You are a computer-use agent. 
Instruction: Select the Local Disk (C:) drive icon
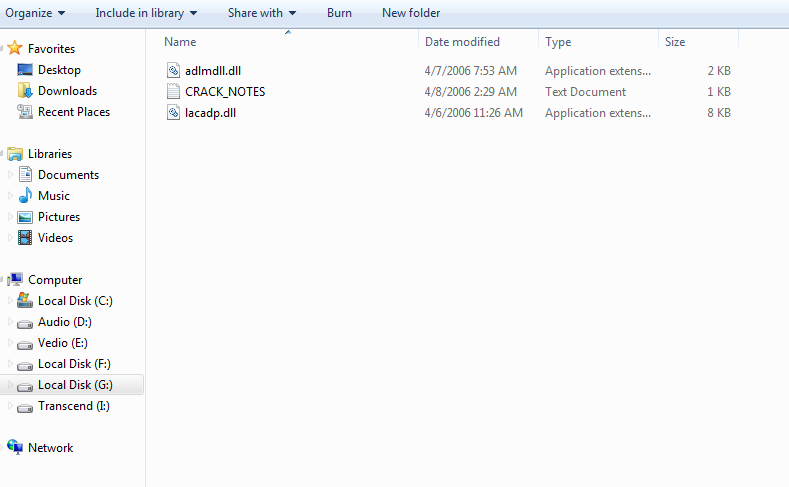pyautogui.click(x=25, y=300)
